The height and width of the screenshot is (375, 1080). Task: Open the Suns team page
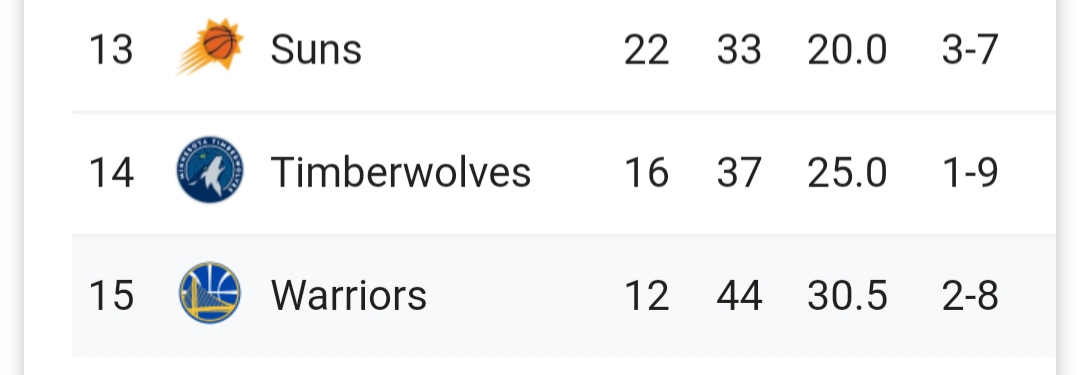click(316, 50)
